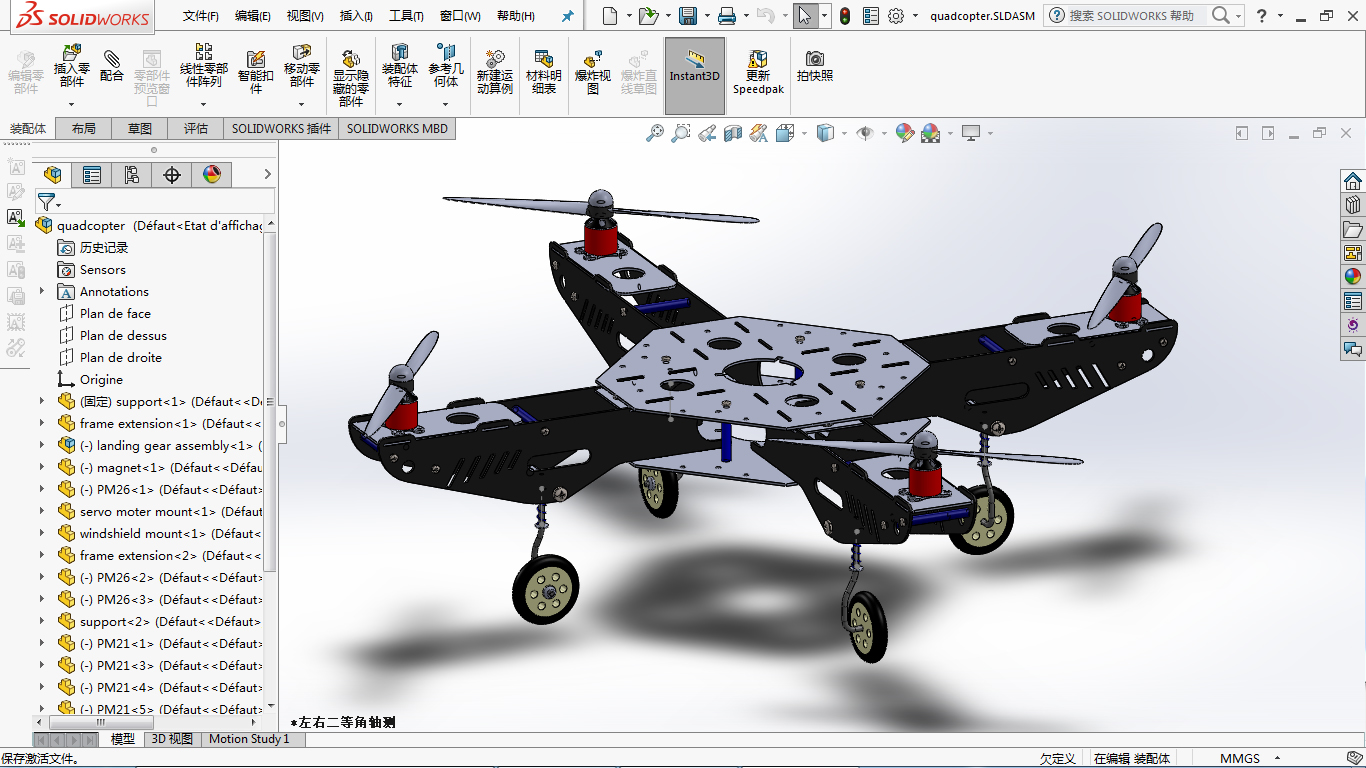Open the PropertyManager tab icon
1366x768 pixels.
pos(92,175)
